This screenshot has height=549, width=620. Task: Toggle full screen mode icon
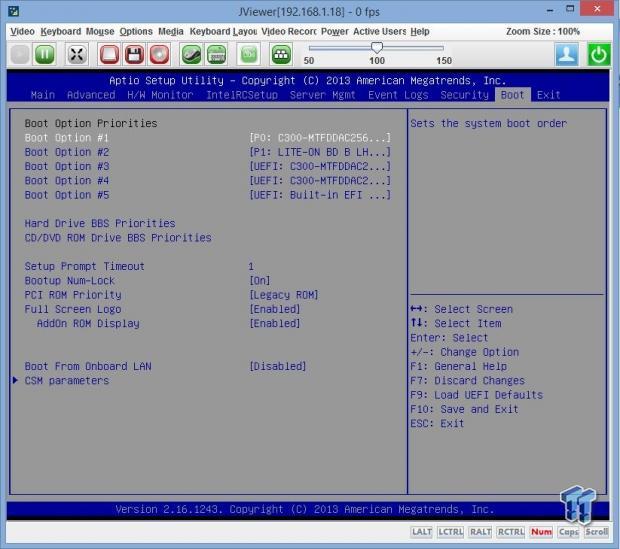pyautogui.click(x=76, y=54)
